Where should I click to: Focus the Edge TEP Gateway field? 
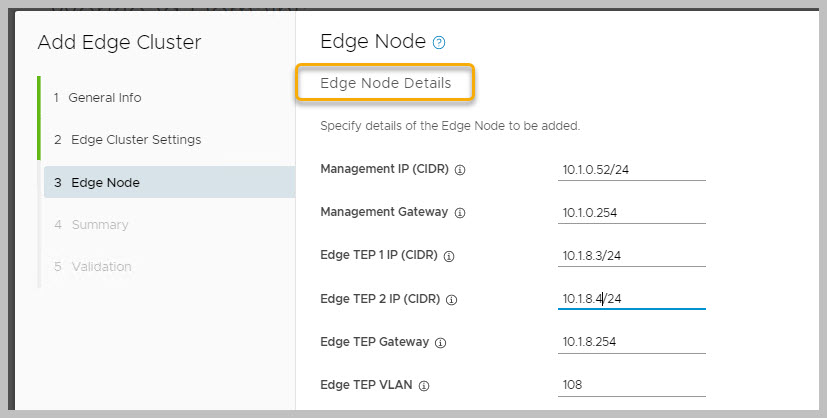(x=631, y=342)
